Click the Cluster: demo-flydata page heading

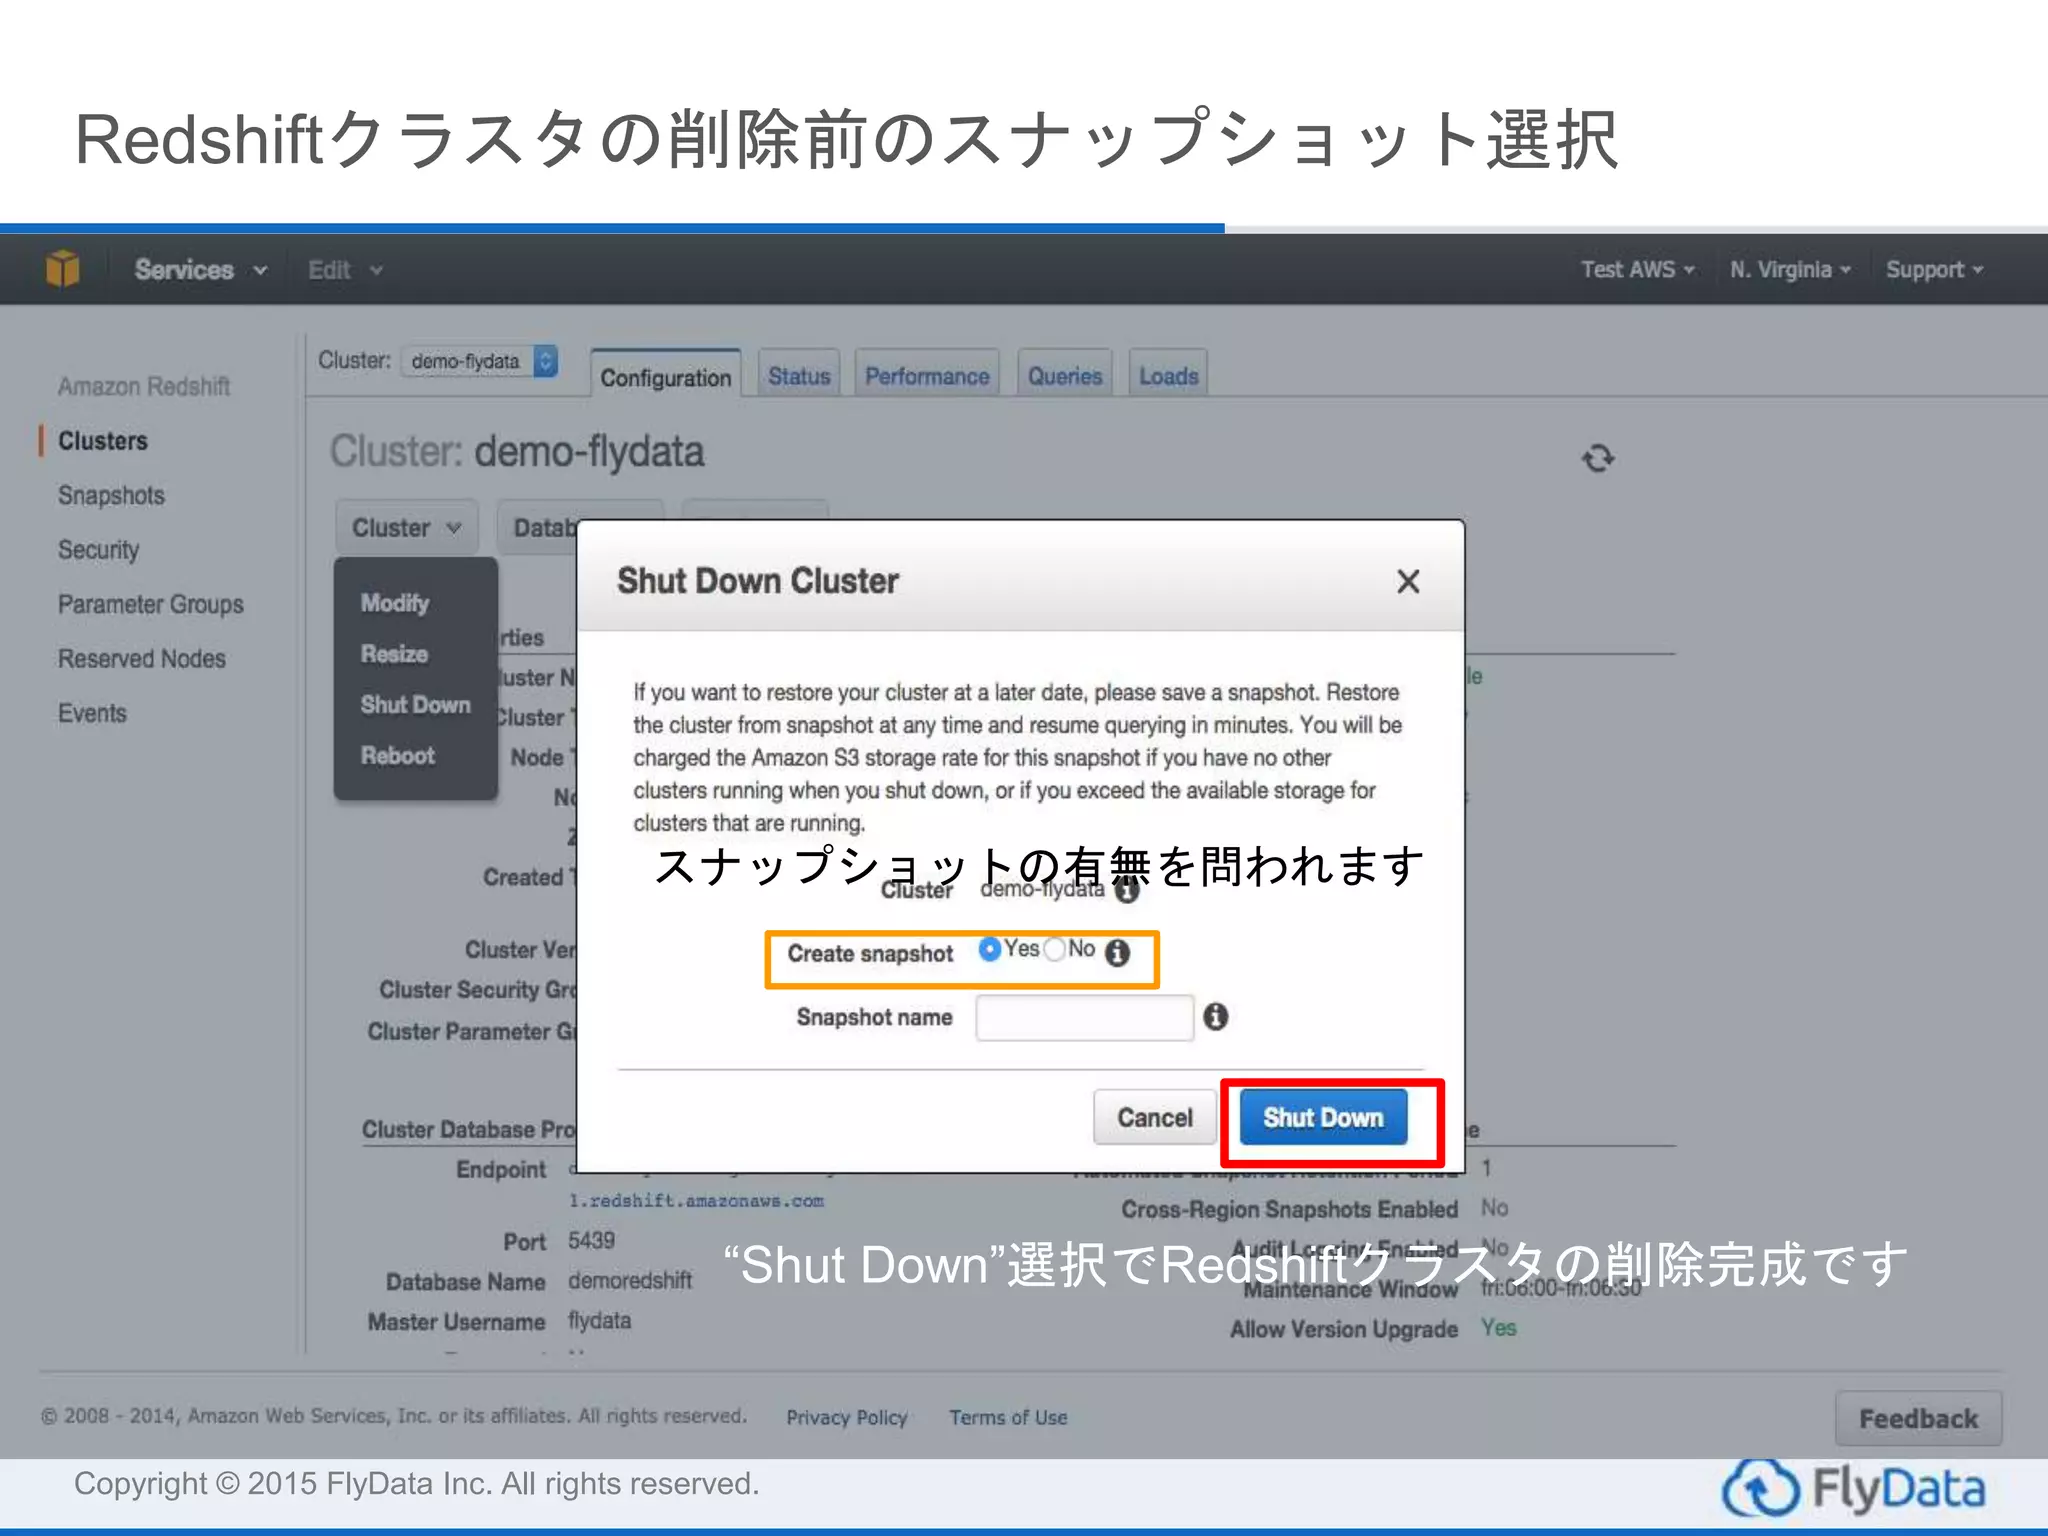pyautogui.click(x=517, y=451)
